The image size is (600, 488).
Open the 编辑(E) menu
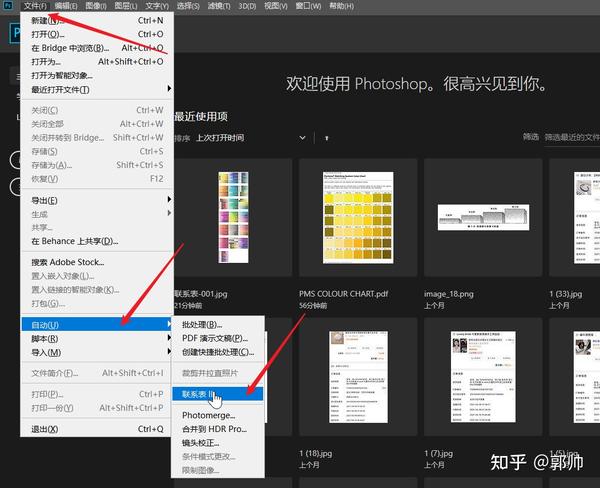(x=66, y=6)
